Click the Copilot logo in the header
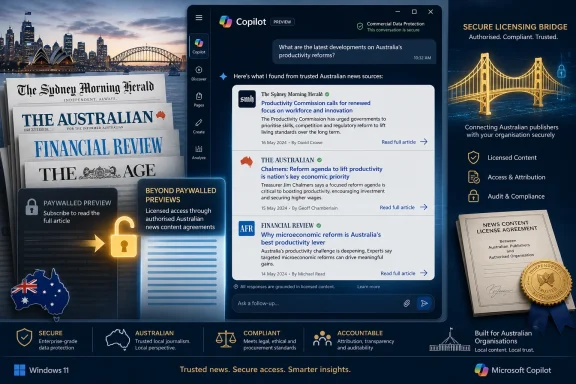 click(225, 22)
